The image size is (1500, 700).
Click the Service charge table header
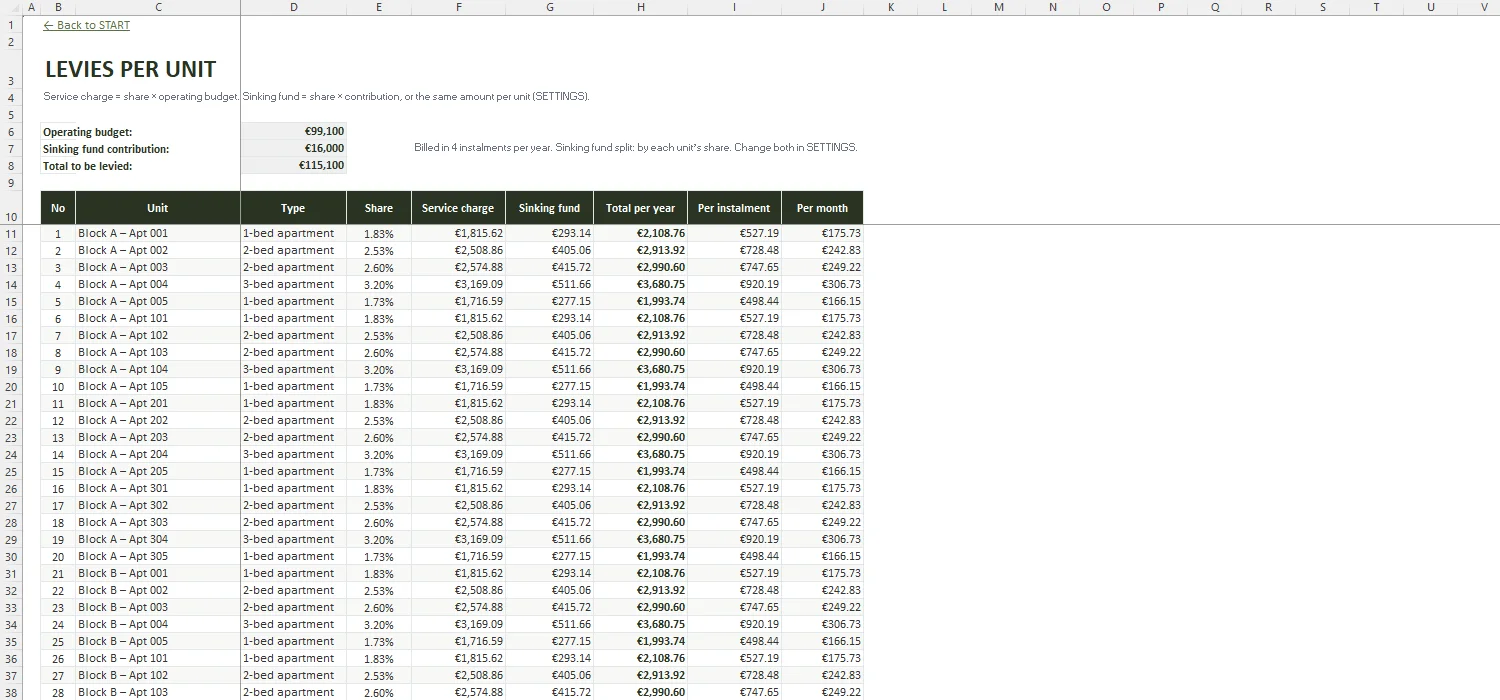(x=458, y=208)
